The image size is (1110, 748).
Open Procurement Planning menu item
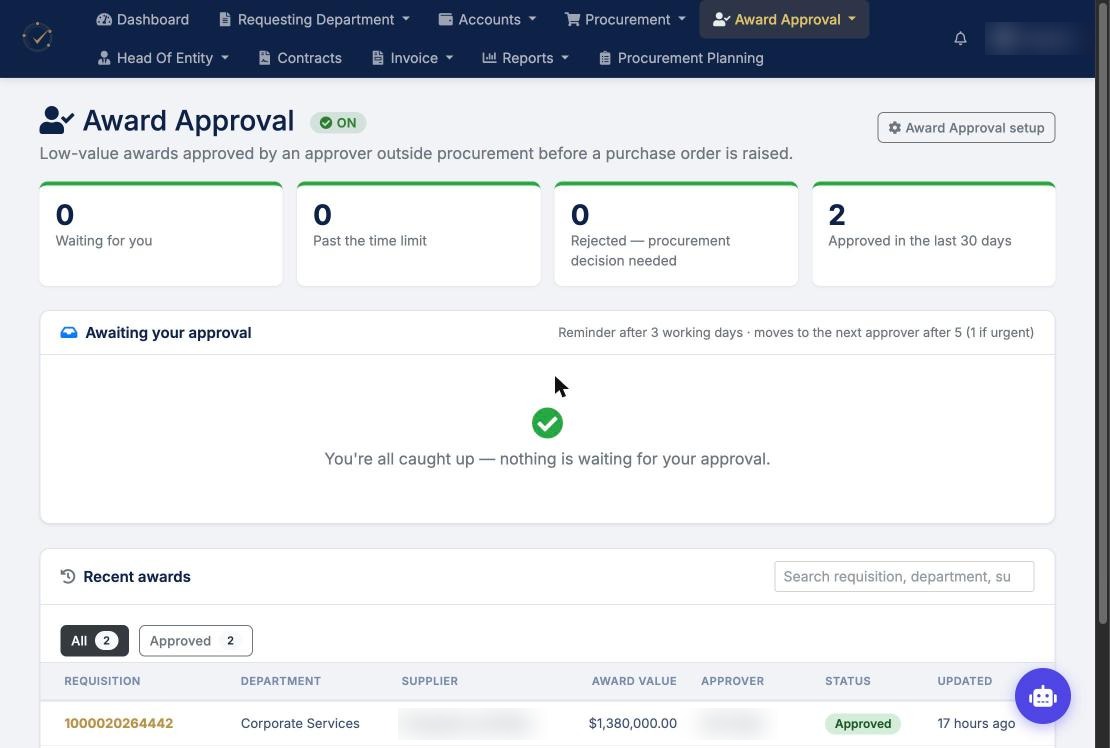coord(681,58)
